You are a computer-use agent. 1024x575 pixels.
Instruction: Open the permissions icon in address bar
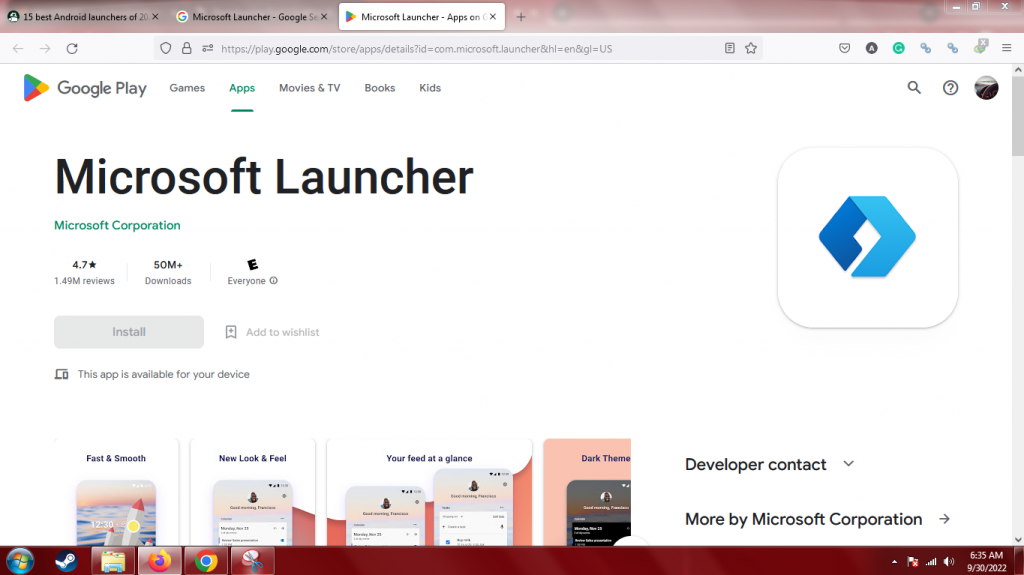(x=208, y=48)
